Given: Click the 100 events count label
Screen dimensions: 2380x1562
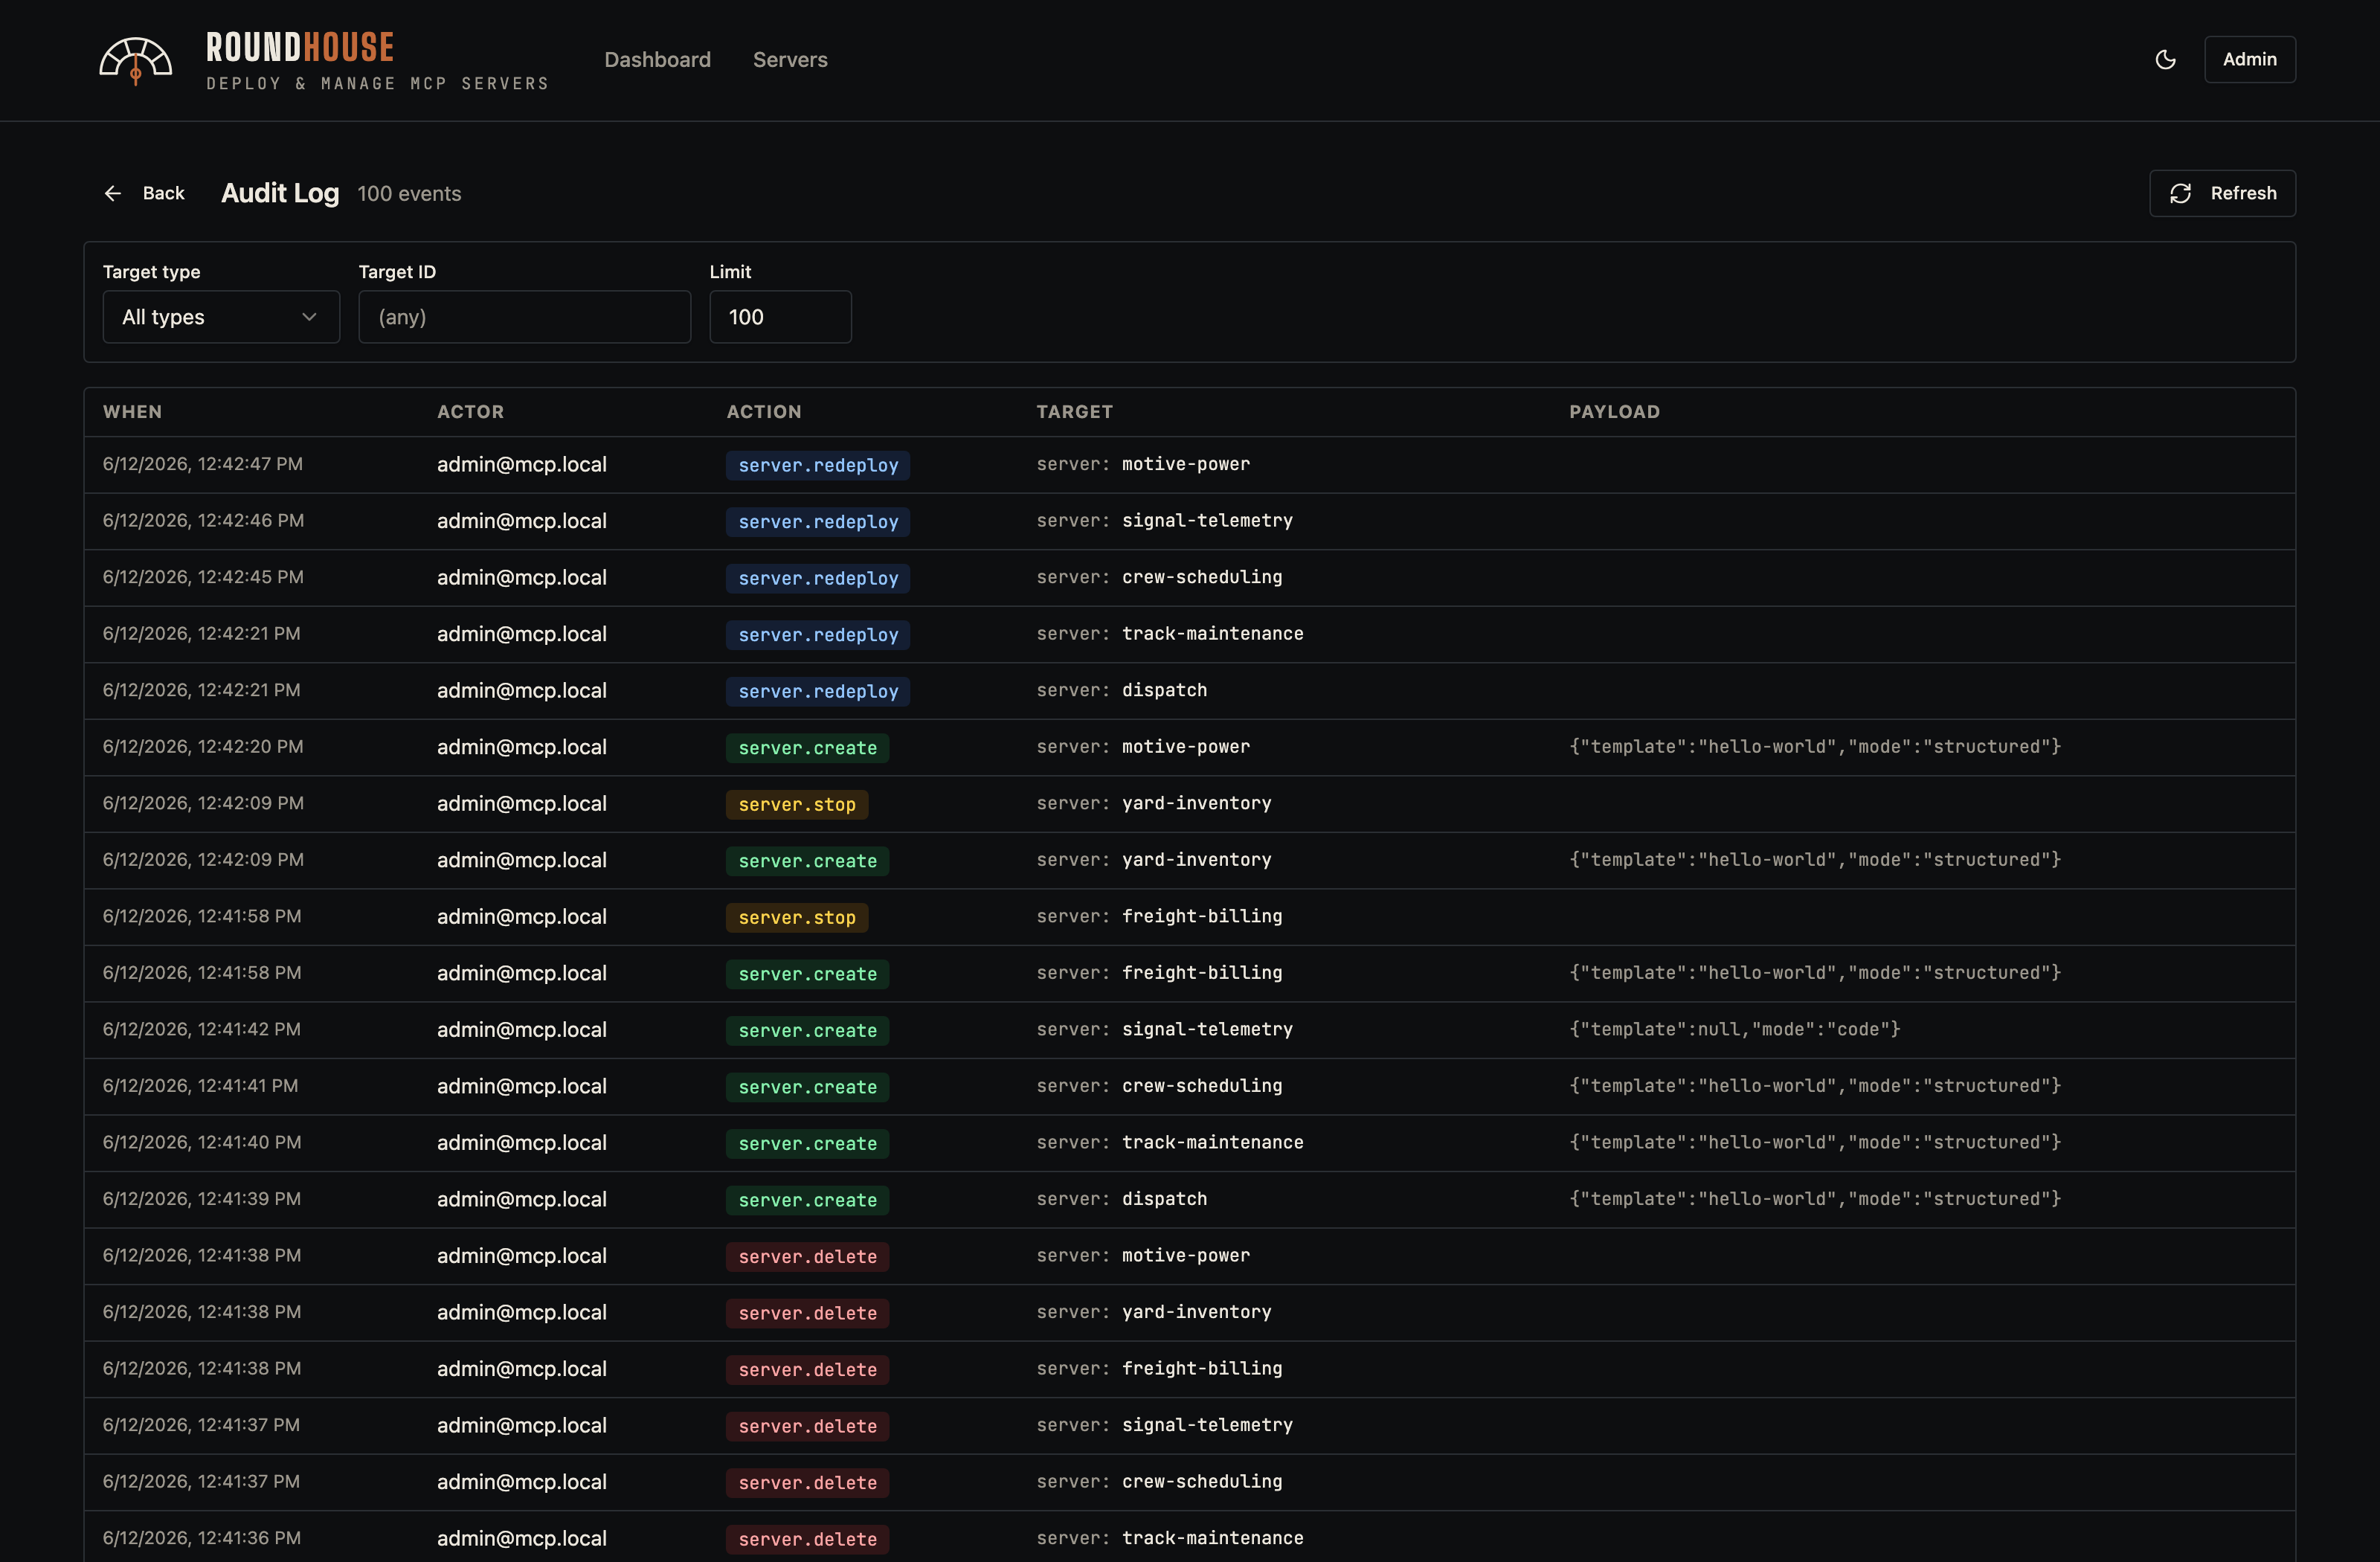Looking at the screenshot, I should coord(409,194).
